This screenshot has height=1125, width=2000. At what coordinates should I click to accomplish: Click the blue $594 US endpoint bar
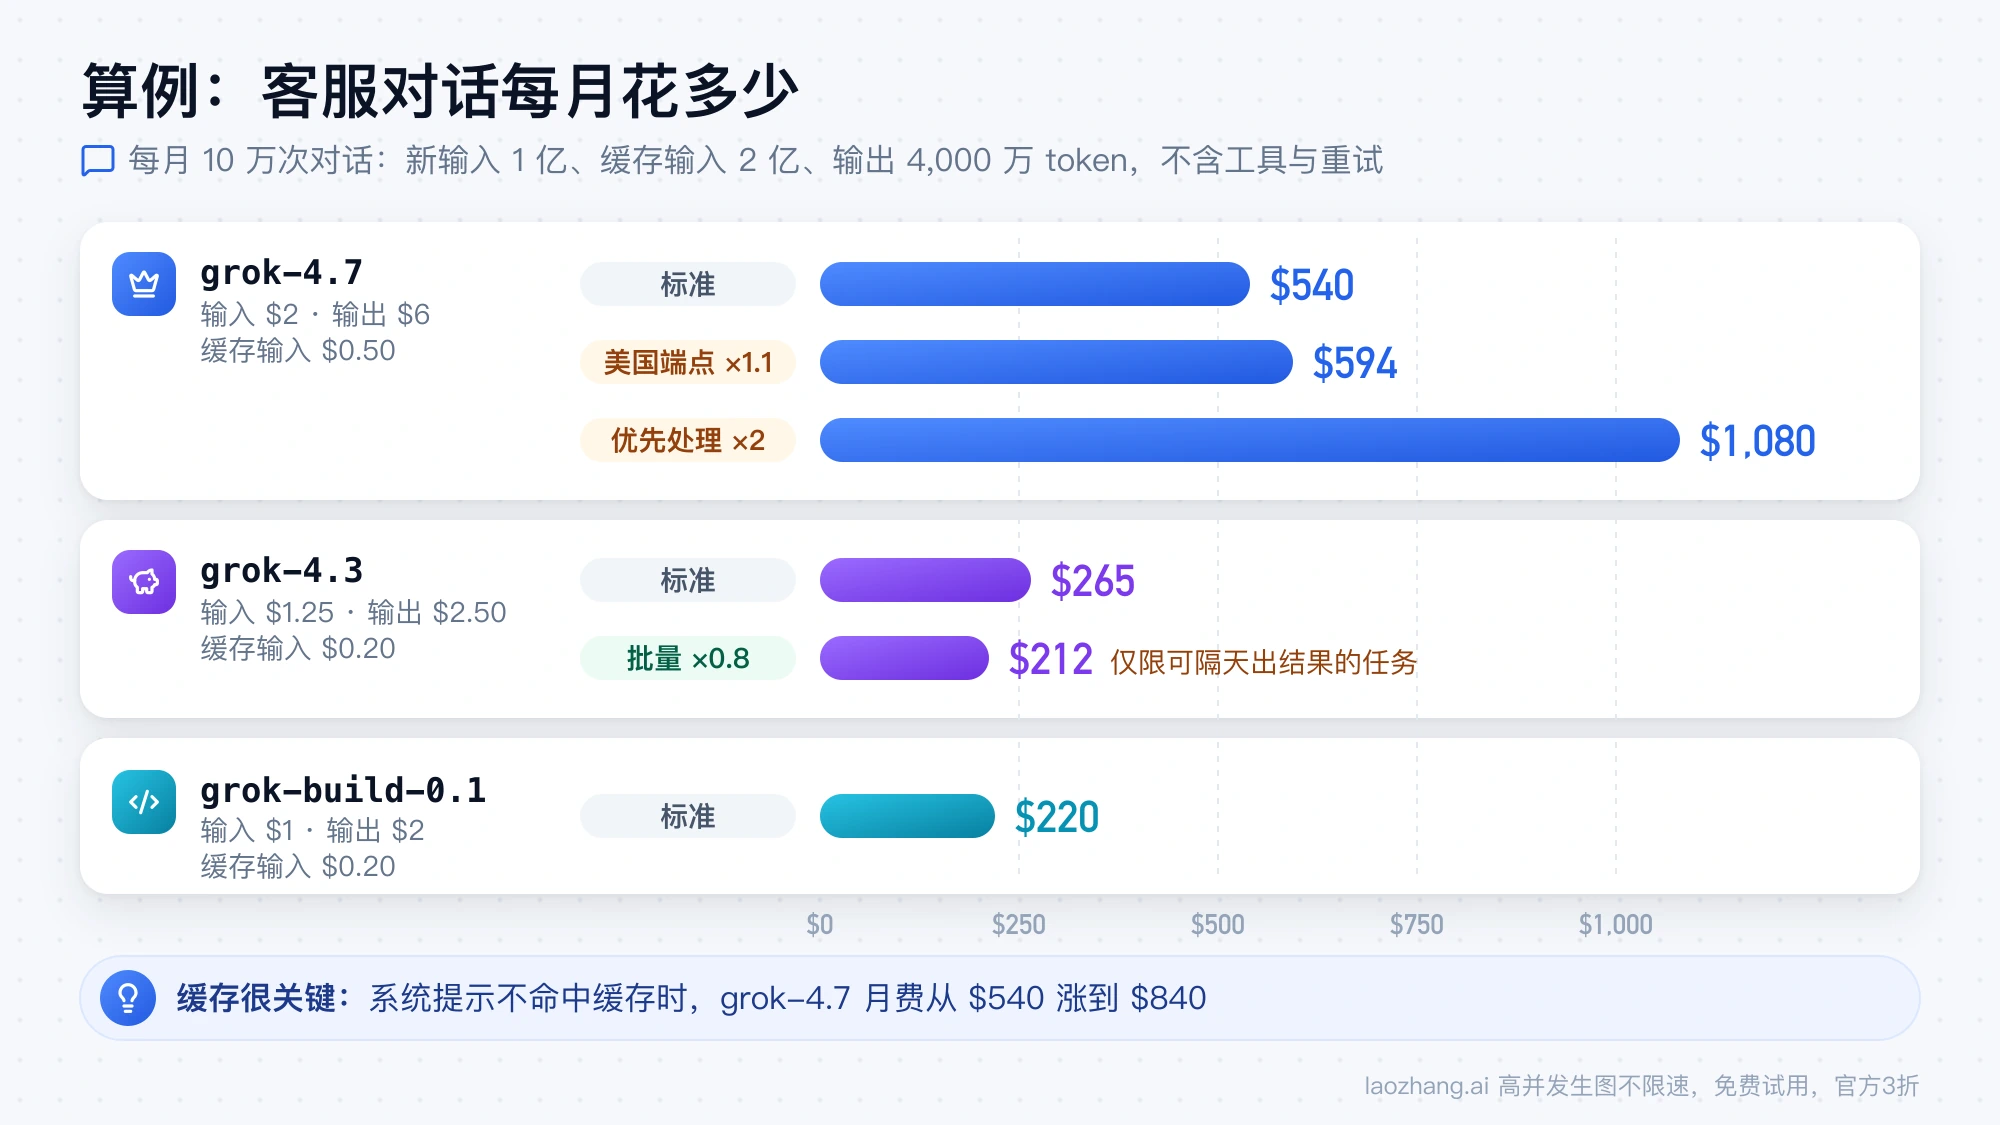coord(1056,362)
